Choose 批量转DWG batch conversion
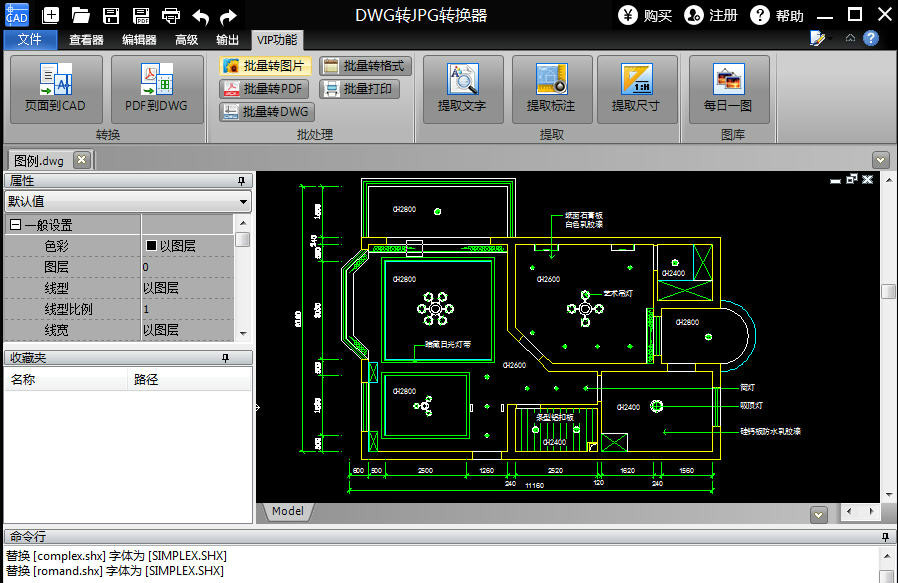 267,112
